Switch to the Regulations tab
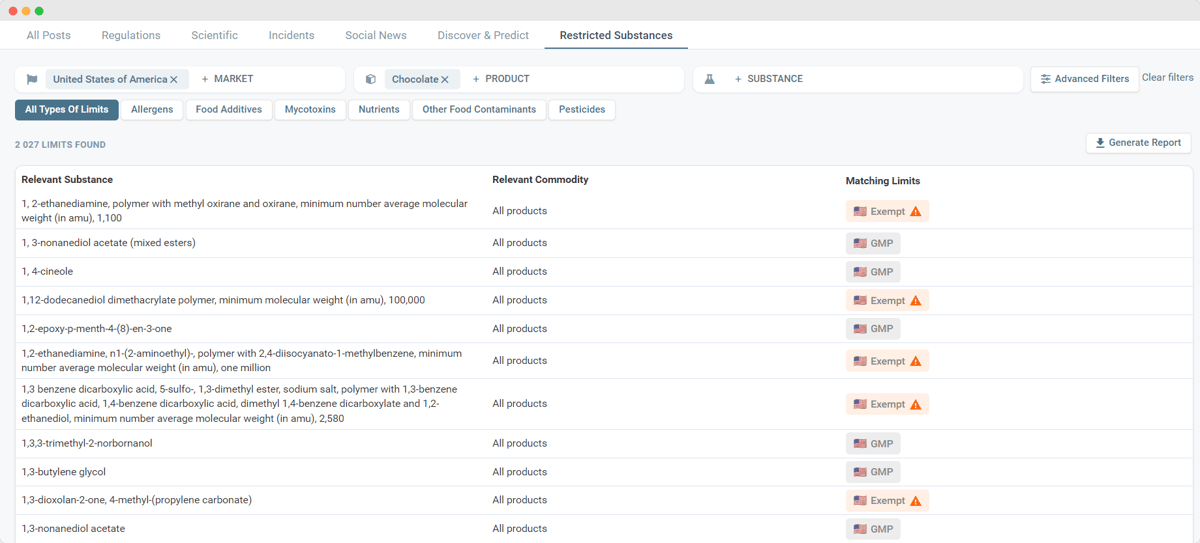The height and width of the screenshot is (543, 1200). [x=131, y=35]
